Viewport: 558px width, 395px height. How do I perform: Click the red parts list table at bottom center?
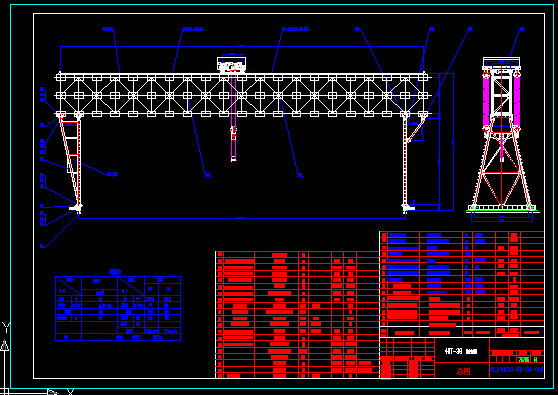[298, 315]
